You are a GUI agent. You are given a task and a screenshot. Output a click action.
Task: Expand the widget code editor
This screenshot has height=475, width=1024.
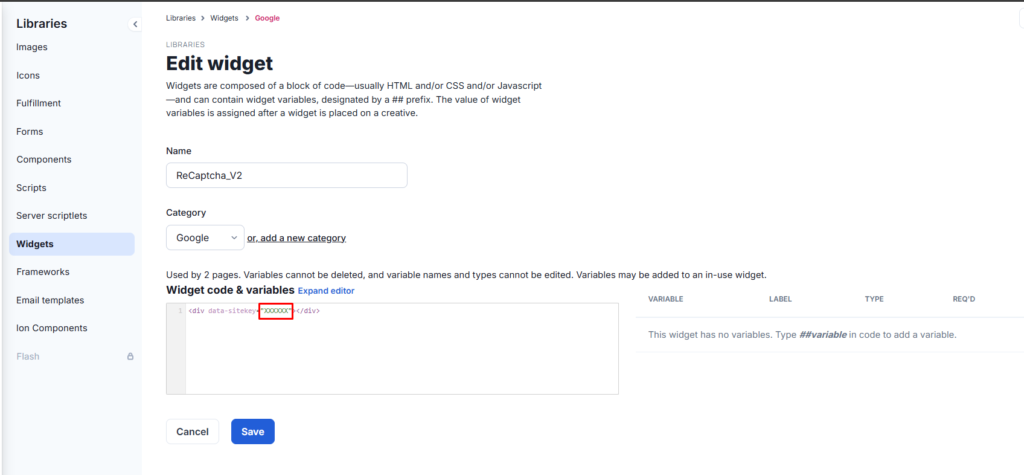326,291
